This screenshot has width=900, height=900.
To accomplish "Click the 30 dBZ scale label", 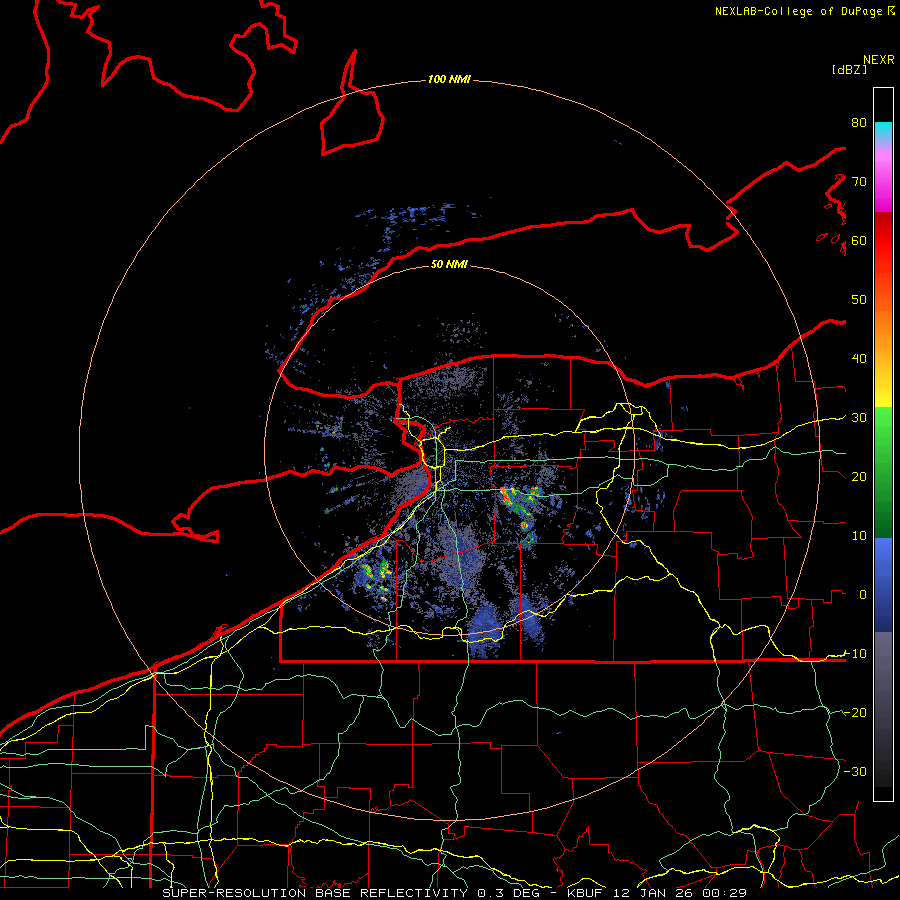I will [x=859, y=418].
